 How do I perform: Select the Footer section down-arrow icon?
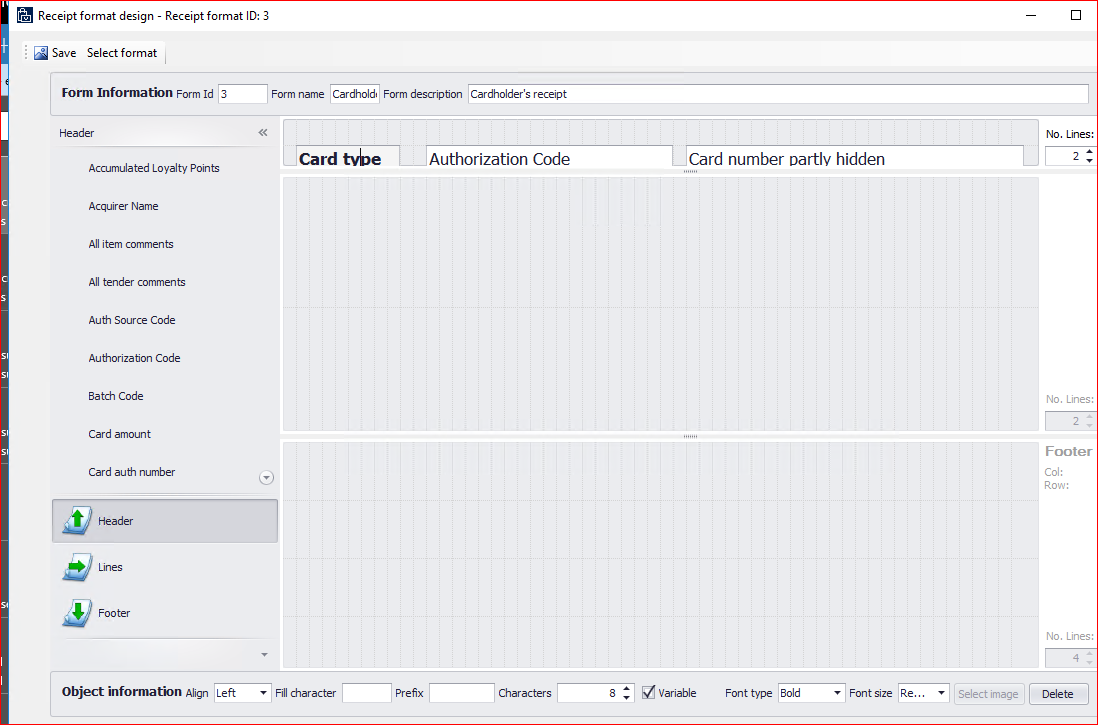coord(77,613)
